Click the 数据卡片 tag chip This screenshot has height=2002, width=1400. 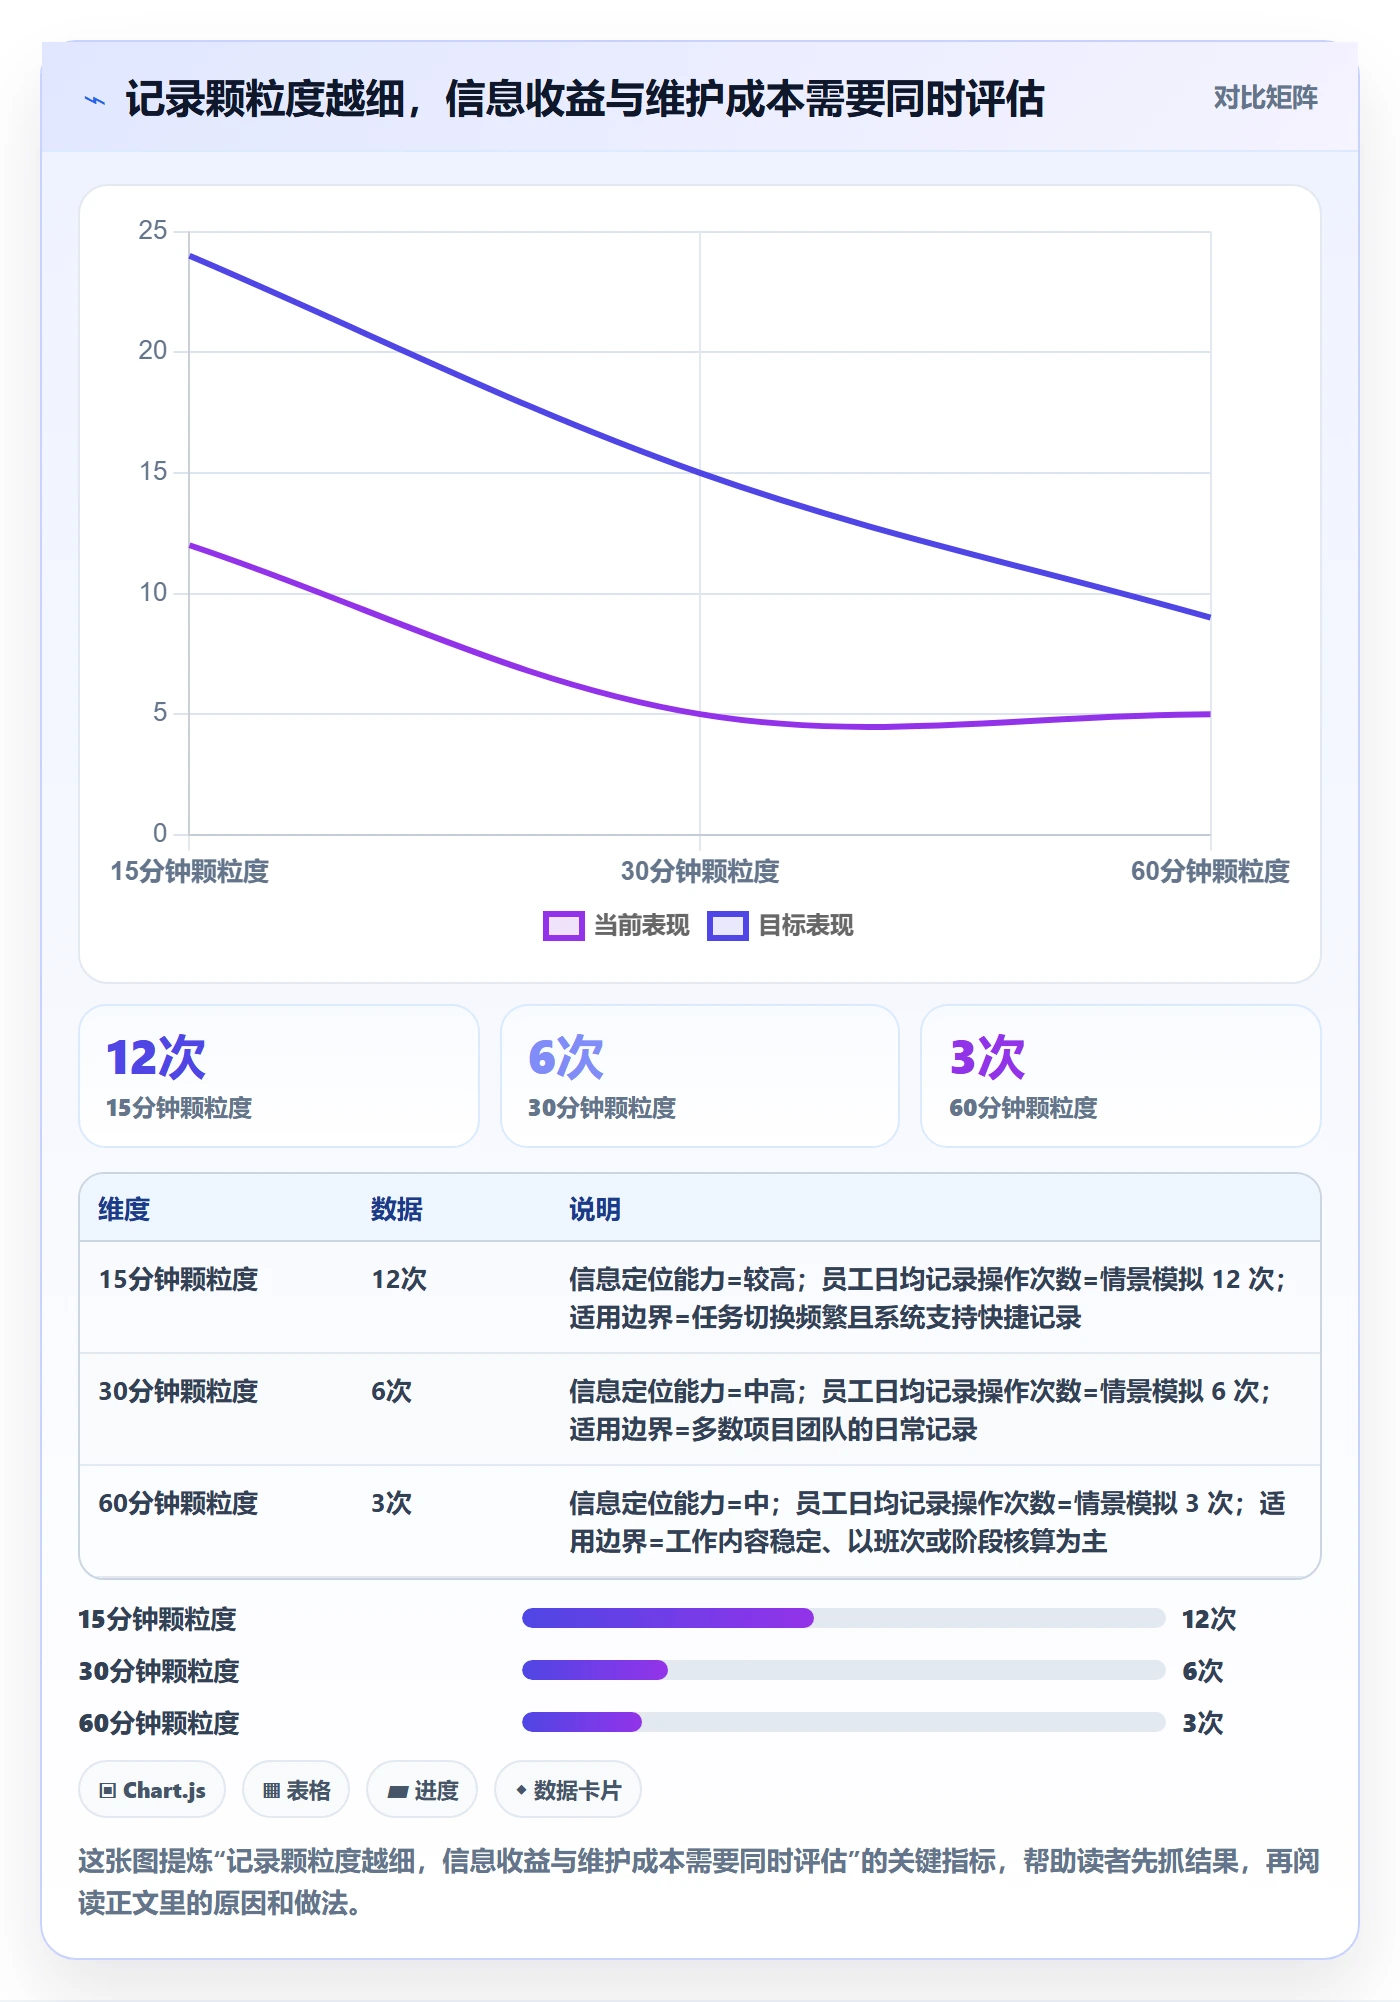point(568,1790)
